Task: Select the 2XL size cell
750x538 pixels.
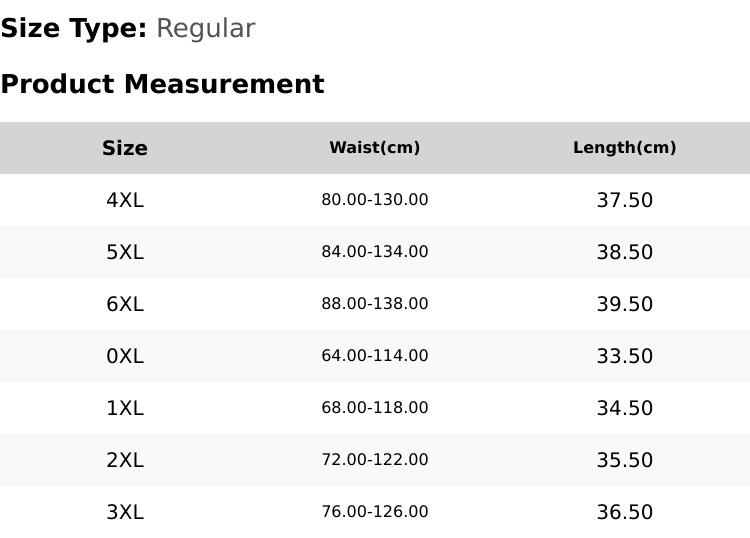Action: click(125, 461)
